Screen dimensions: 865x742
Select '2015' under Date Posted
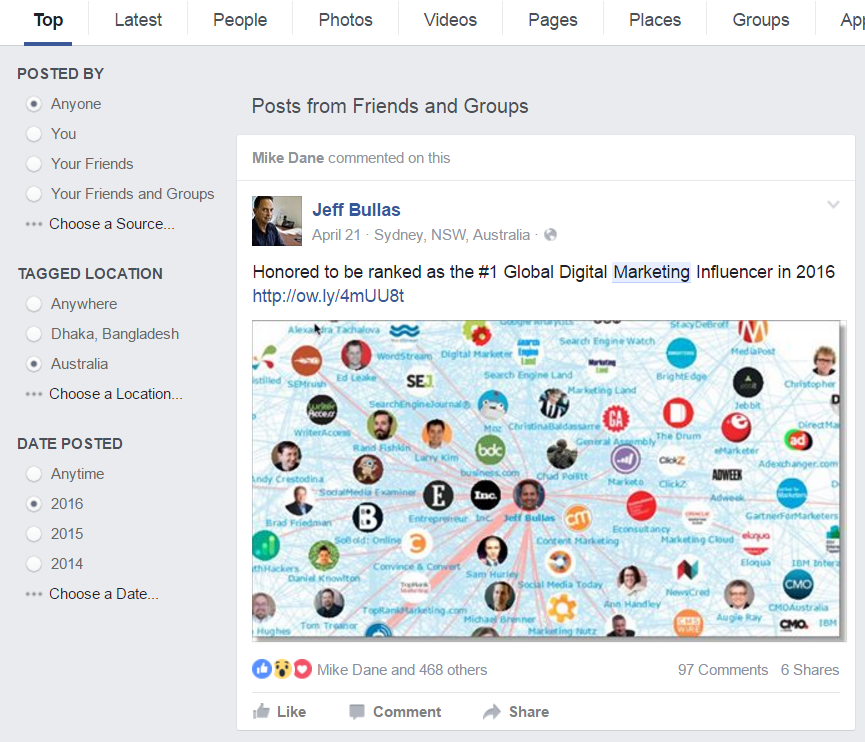click(34, 534)
